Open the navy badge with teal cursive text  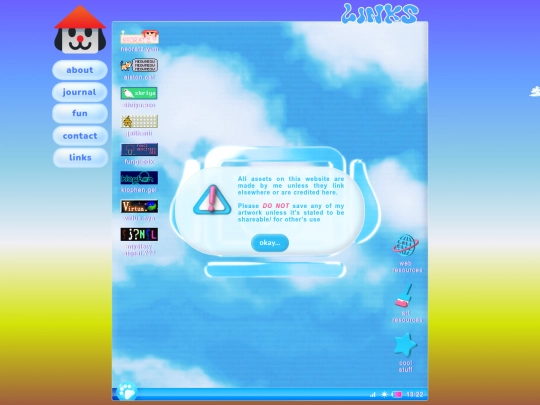coord(139,178)
